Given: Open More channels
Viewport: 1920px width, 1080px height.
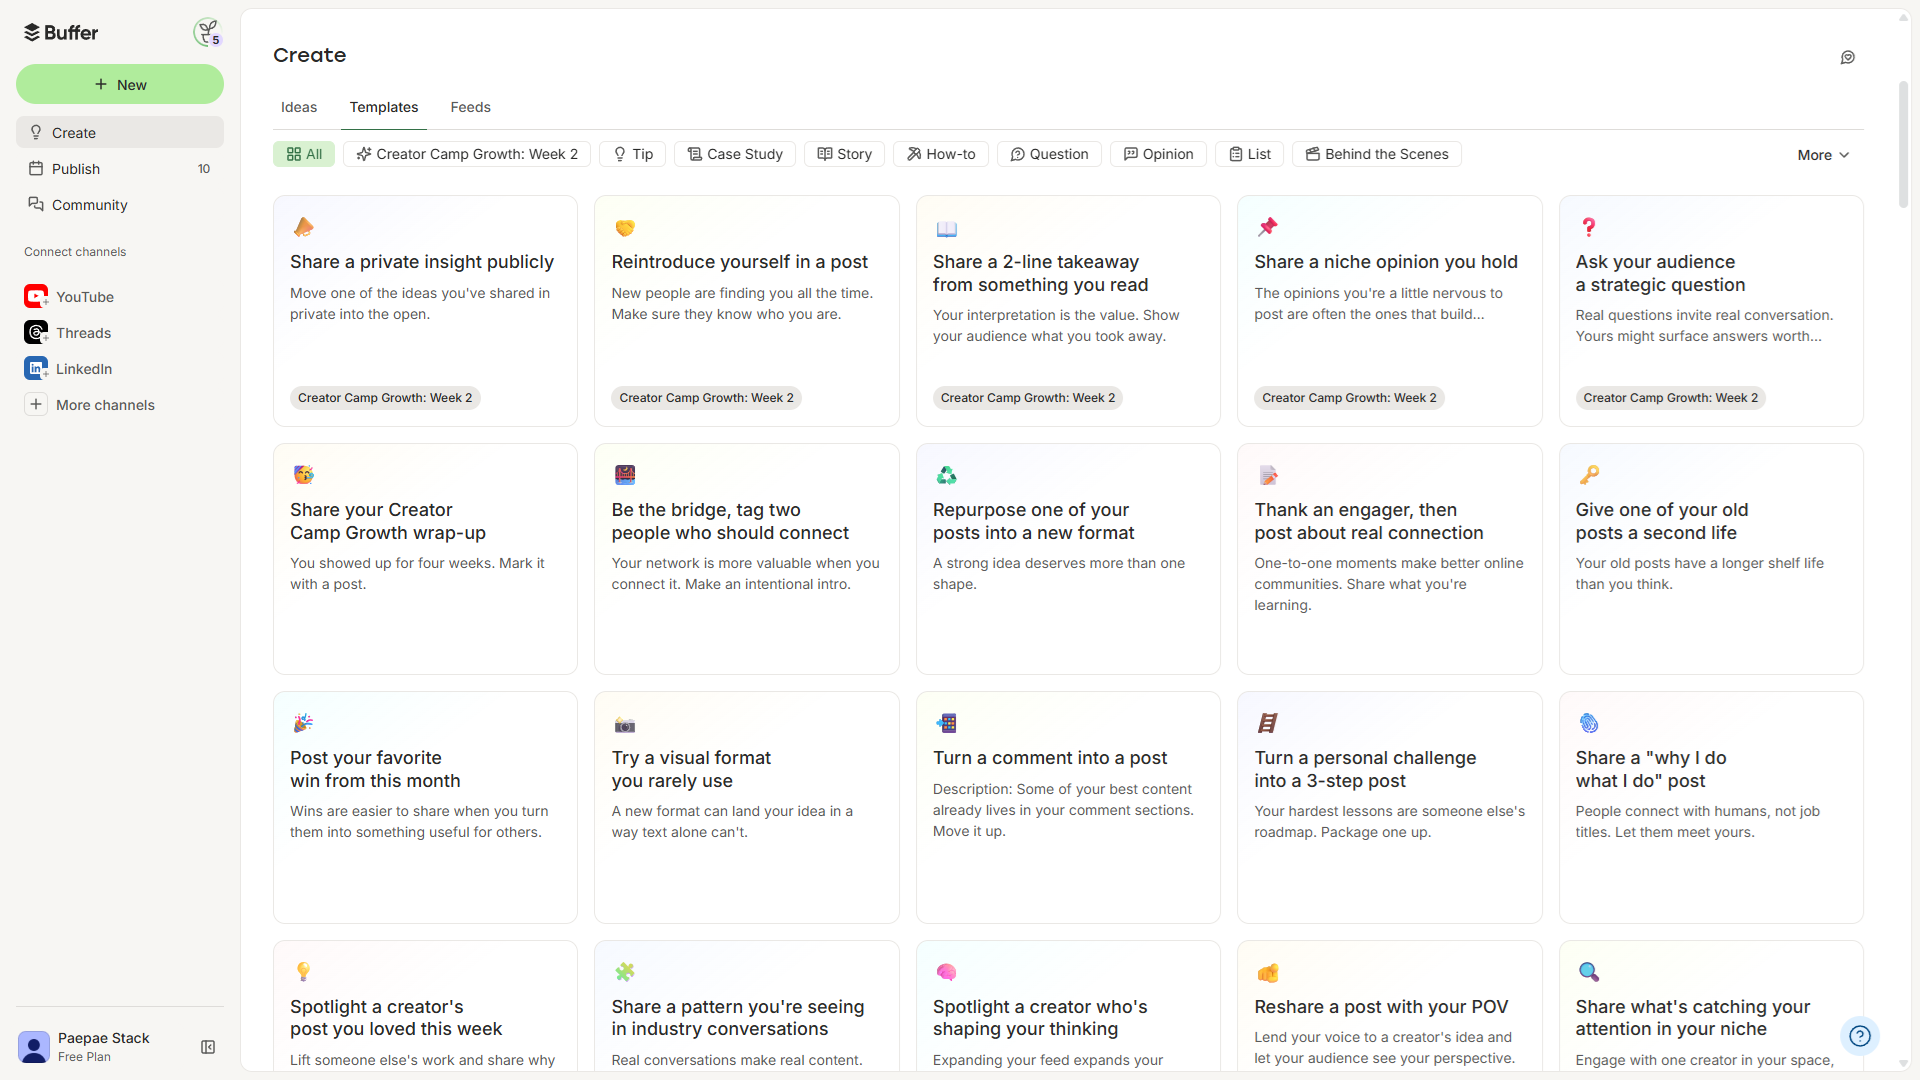Looking at the screenshot, I should pos(120,404).
